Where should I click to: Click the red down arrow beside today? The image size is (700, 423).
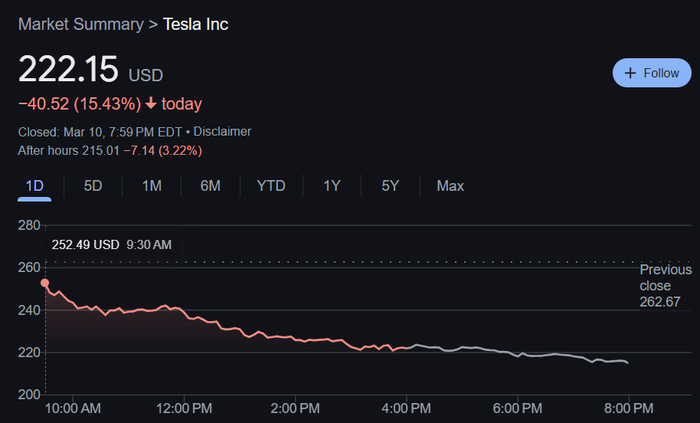pos(151,103)
